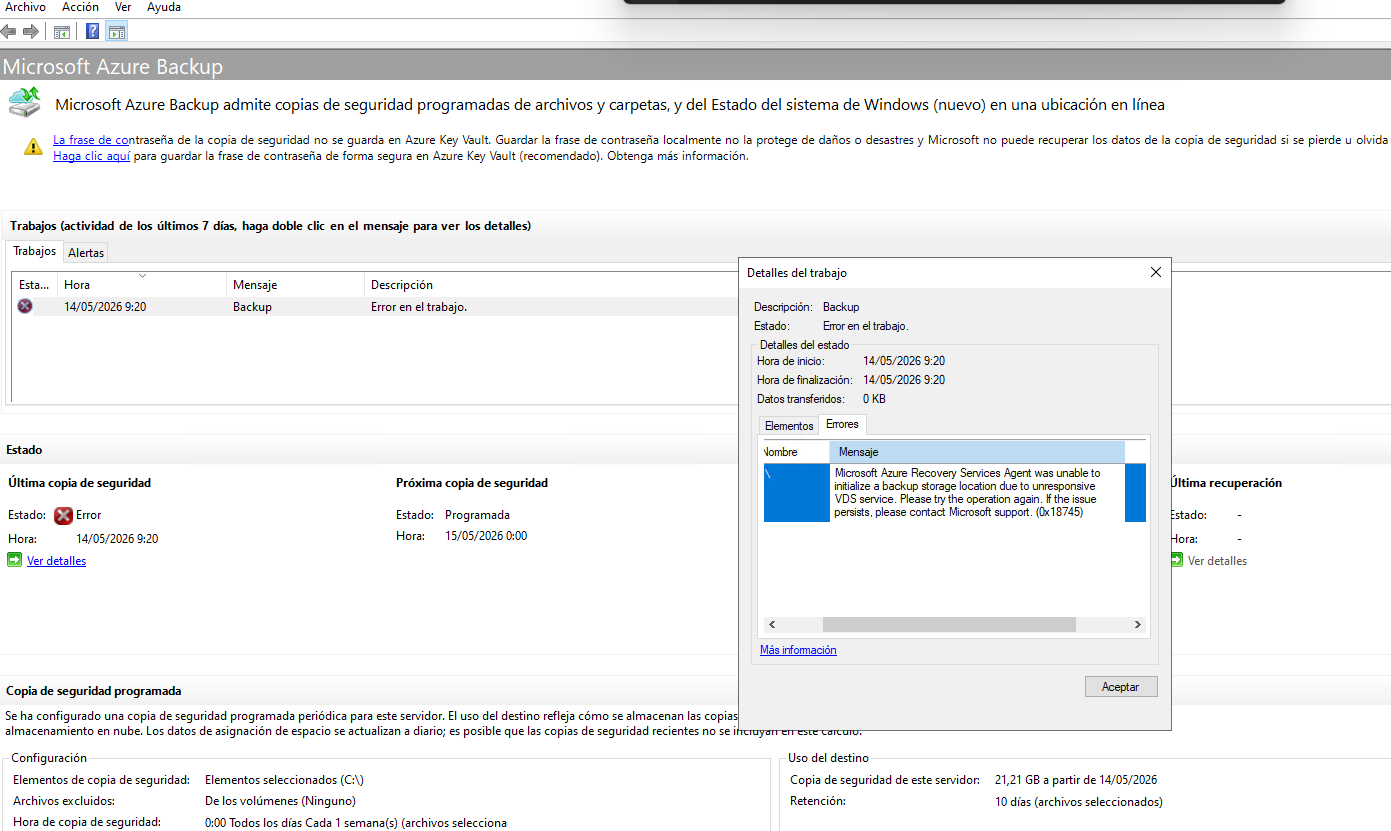Click the '21,21 GB a partir de 14/05/2026' value

(x=1076, y=780)
